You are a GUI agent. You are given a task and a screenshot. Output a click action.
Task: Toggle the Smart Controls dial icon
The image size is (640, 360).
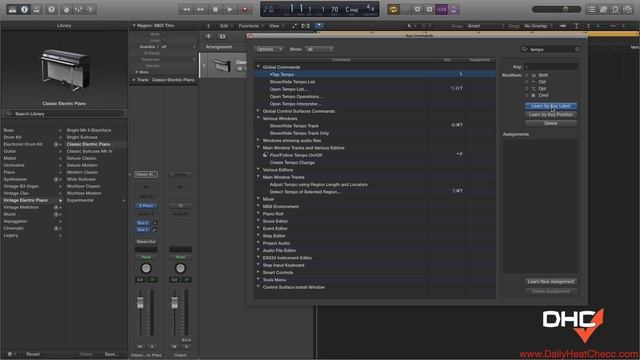(66, 9)
